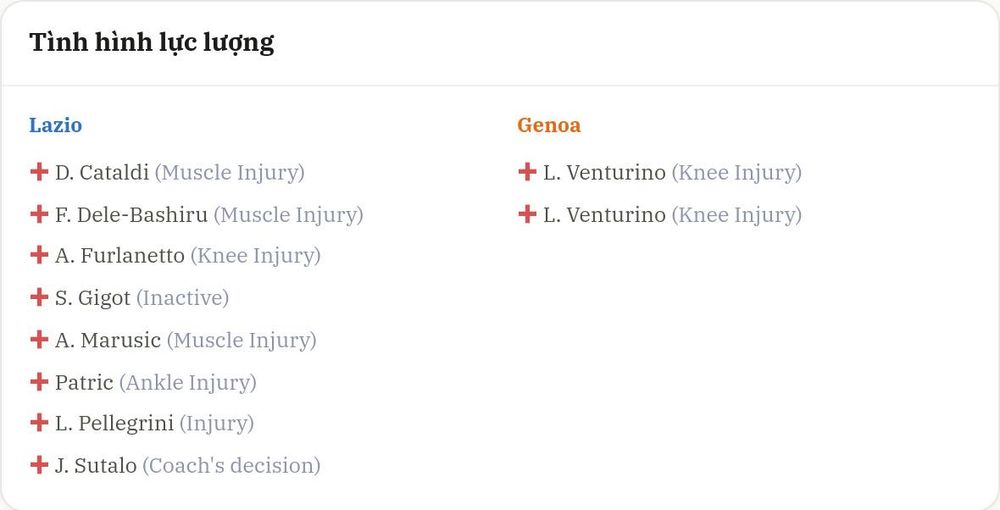Select the Patric player name

(84, 382)
